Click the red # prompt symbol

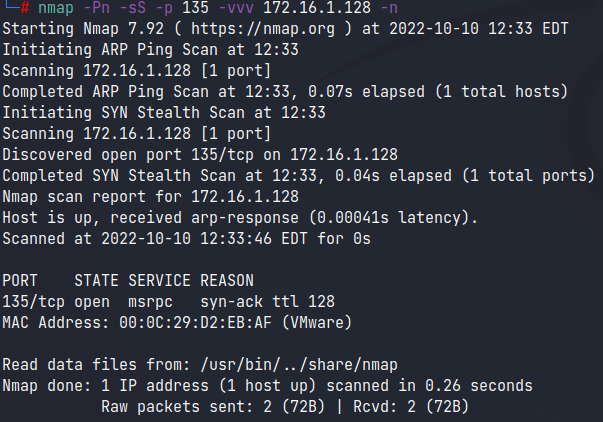[25, 7]
